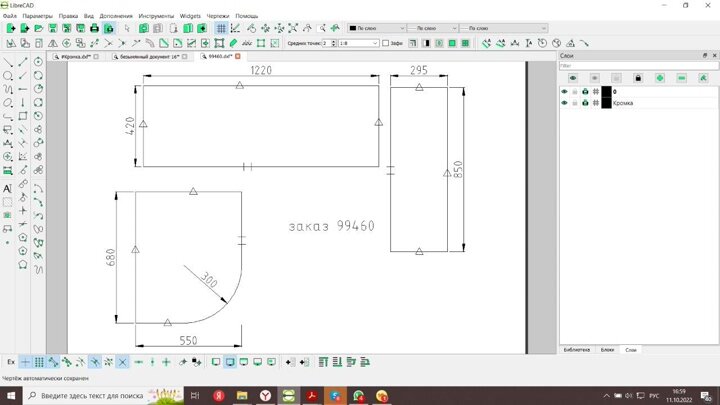Click the Modify layer attributes button
Viewport: 720px width, 405px height.
[x=703, y=78]
